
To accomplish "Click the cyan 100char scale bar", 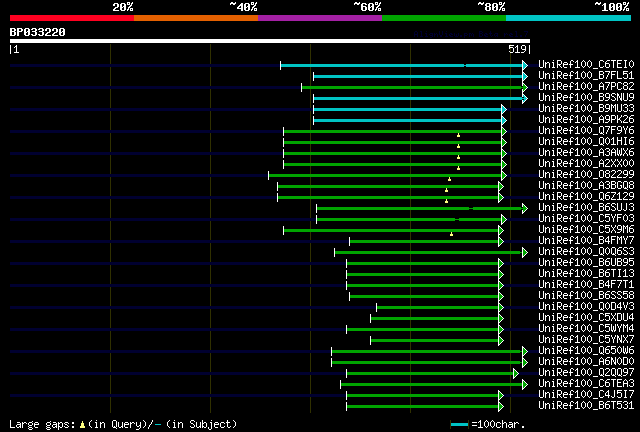I will click(459, 425).
